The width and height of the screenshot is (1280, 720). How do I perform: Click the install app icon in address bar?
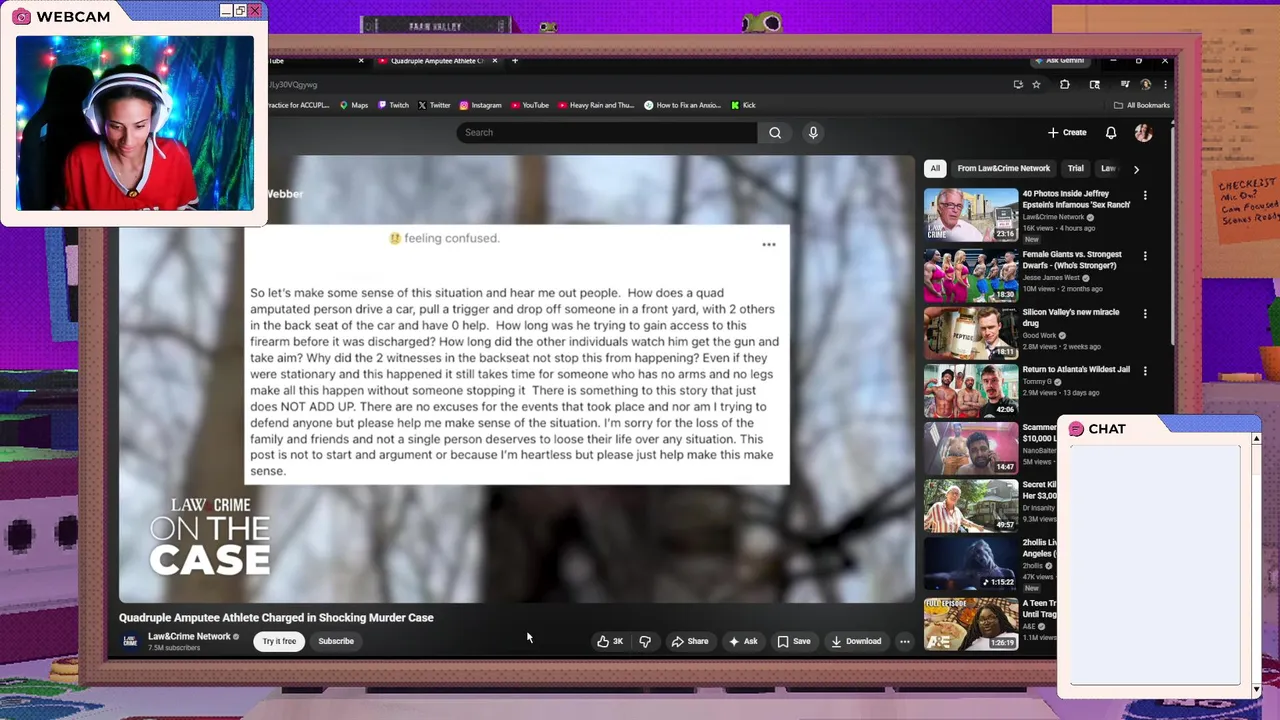tap(1018, 84)
